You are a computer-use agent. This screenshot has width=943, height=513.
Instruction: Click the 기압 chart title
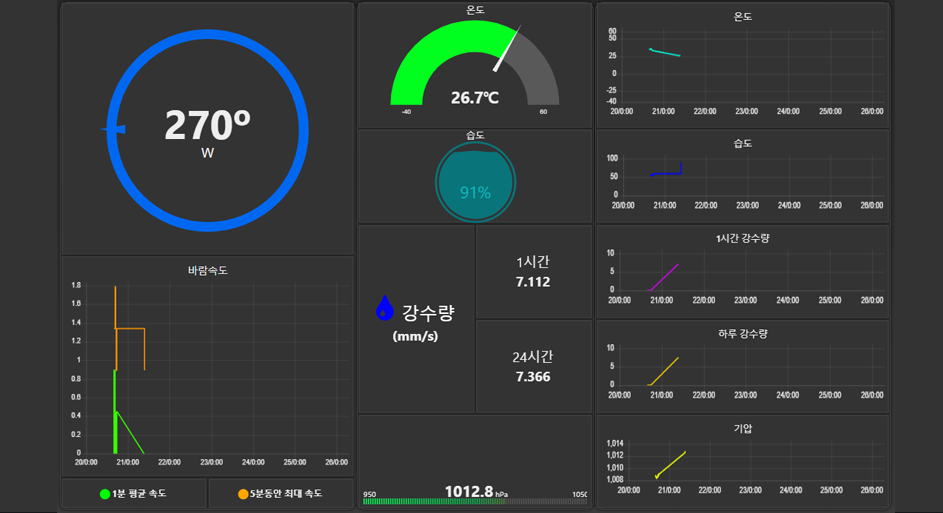pyautogui.click(x=743, y=429)
